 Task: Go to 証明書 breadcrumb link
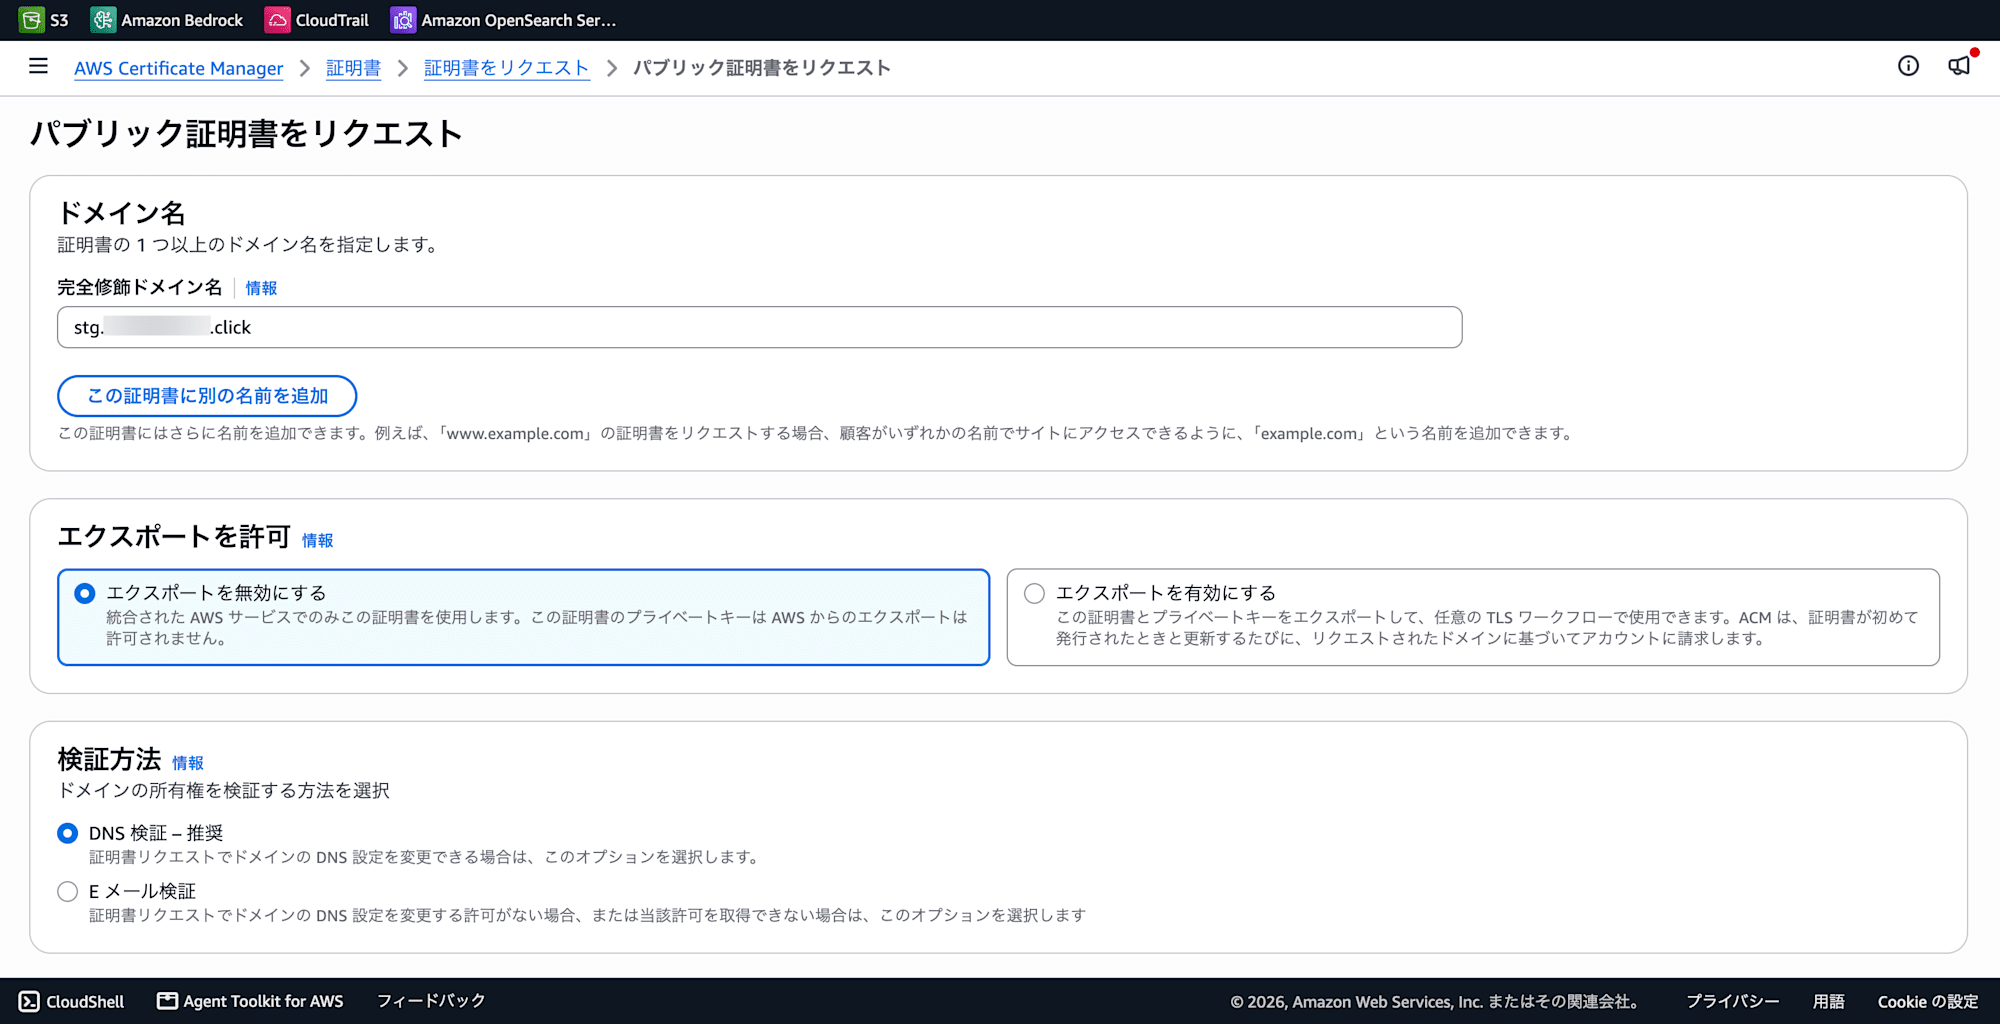pyautogui.click(x=353, y=68)
